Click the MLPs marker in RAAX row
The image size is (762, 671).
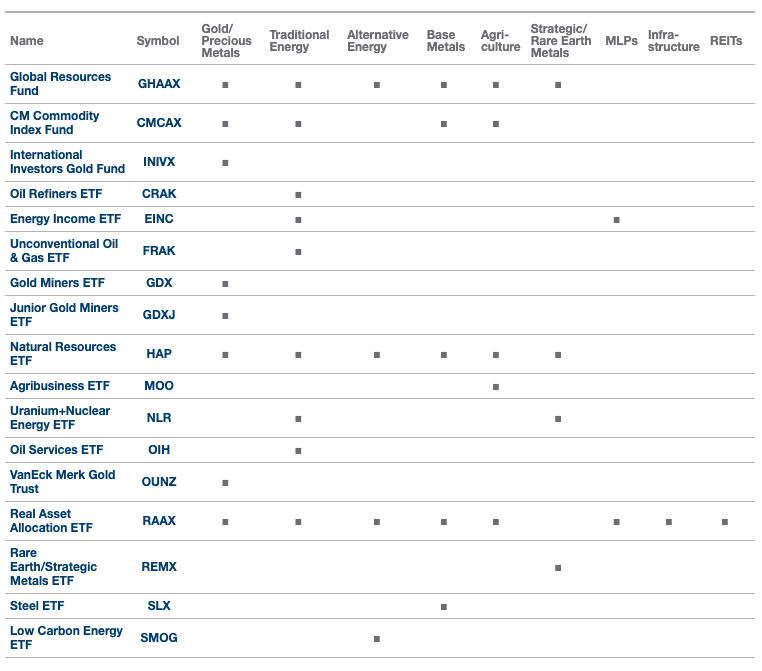pos(617,522)
